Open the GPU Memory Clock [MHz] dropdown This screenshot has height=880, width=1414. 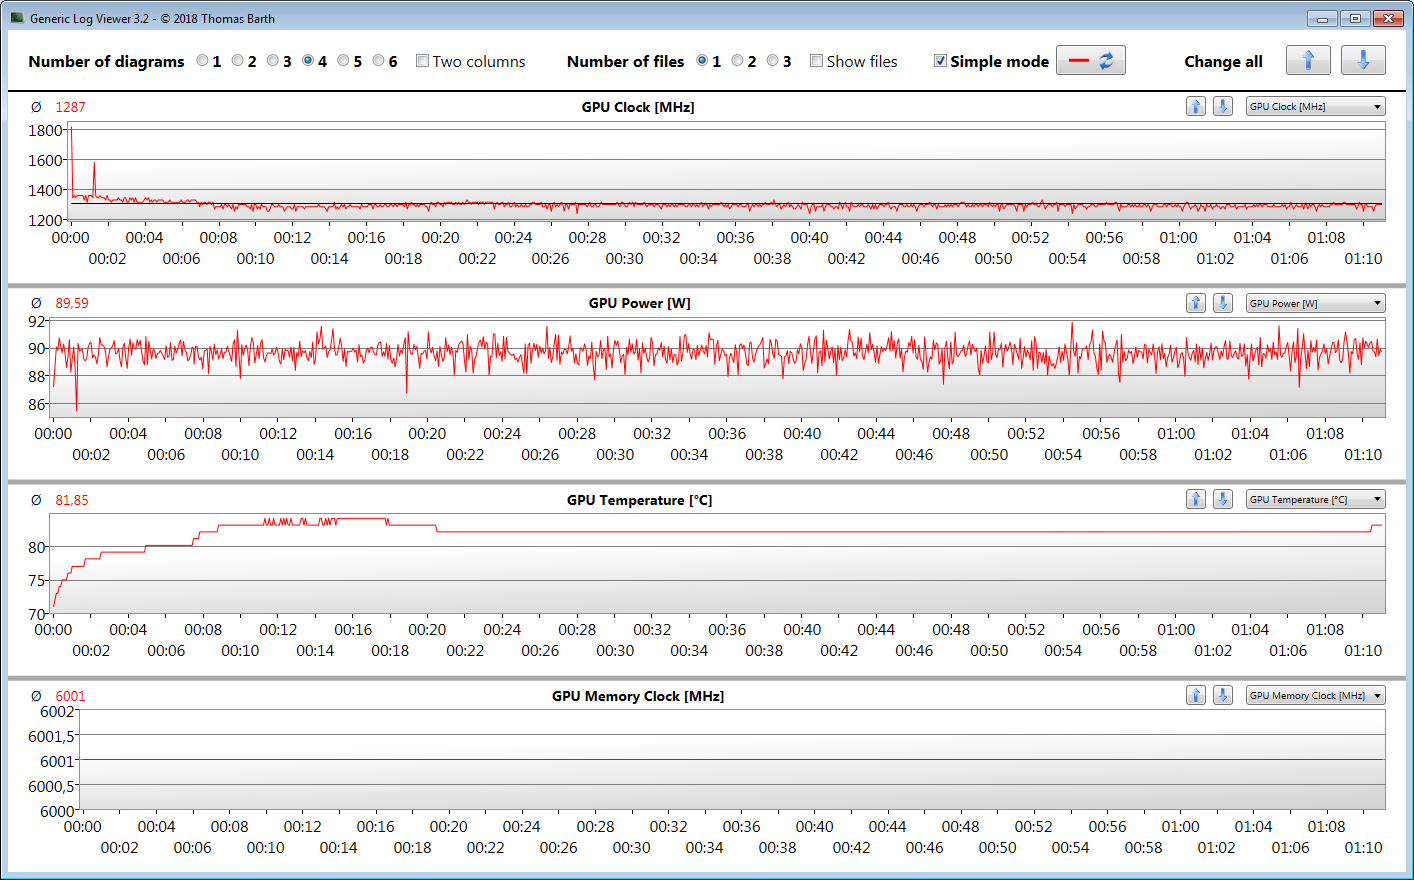pos(1315,695)
